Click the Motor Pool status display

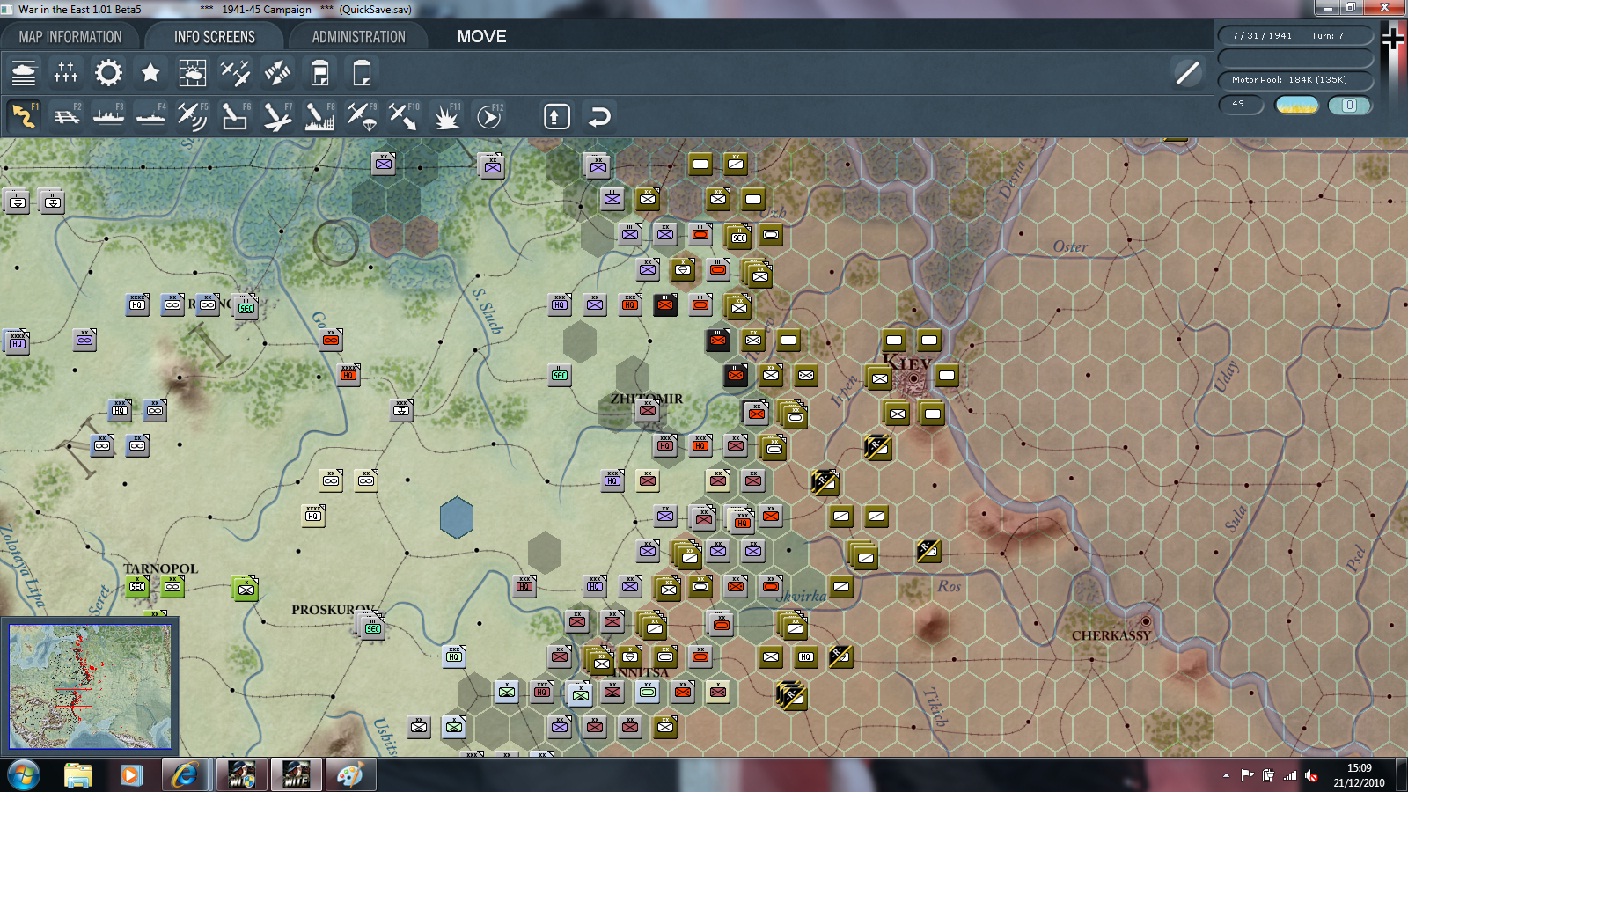1296,80
